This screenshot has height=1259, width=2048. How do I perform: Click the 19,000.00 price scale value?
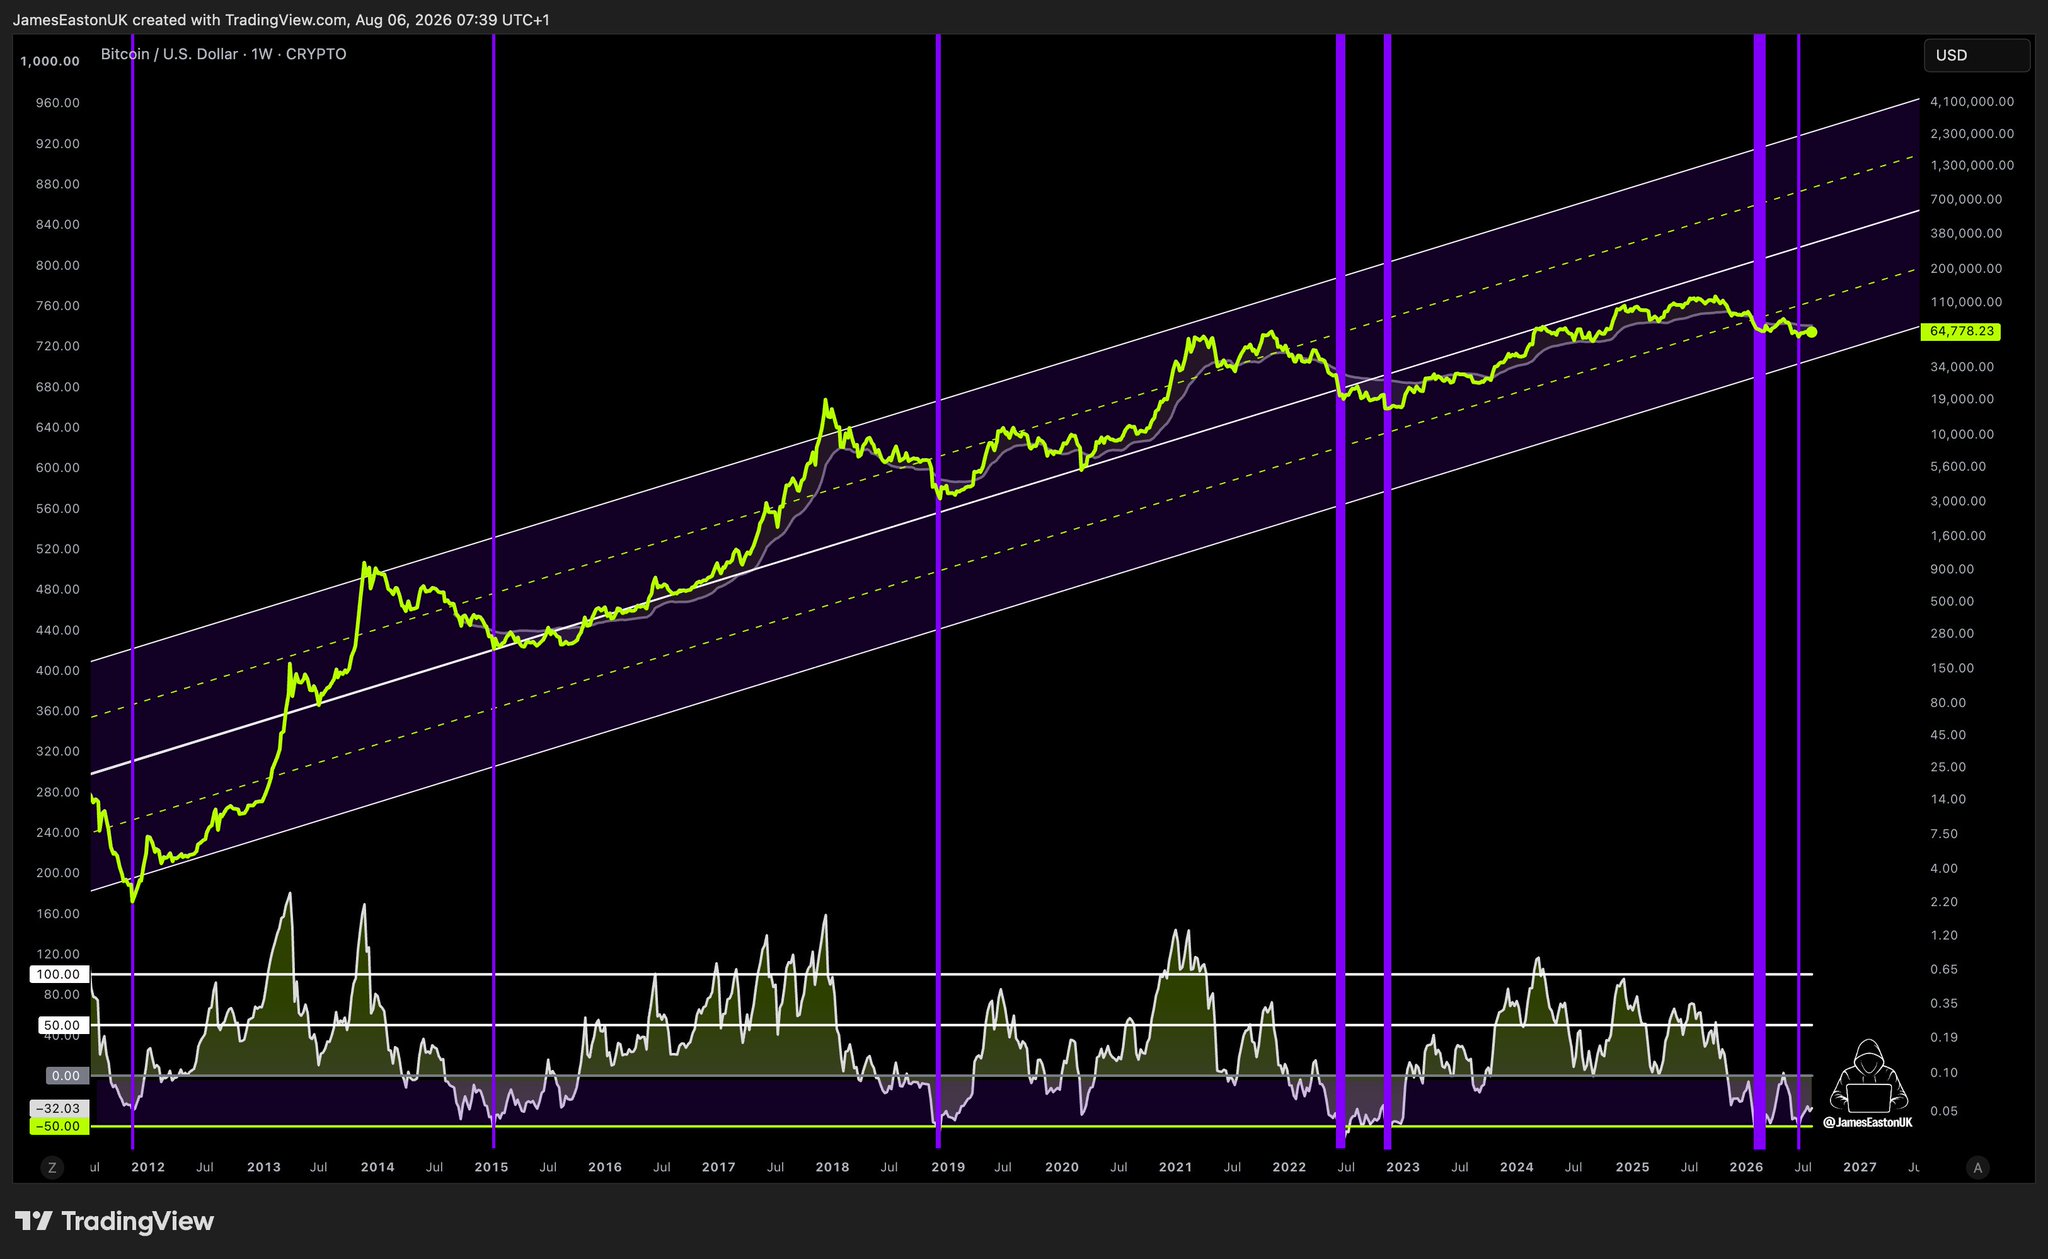click(x=1962, y=399)
